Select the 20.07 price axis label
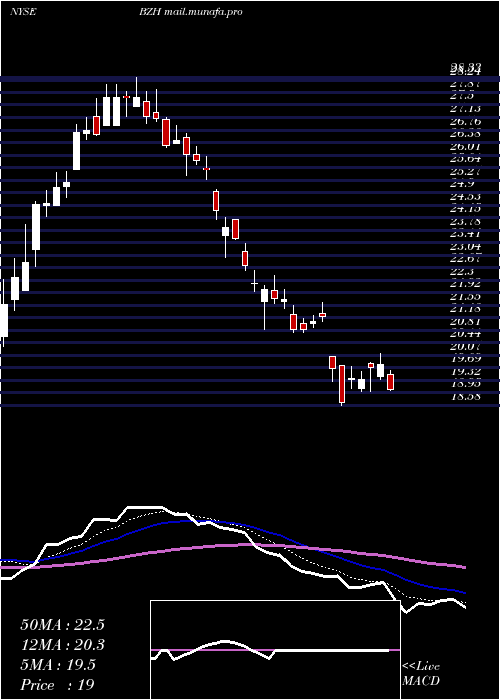This screenshot has height=700, width=500. coord(465,346)
